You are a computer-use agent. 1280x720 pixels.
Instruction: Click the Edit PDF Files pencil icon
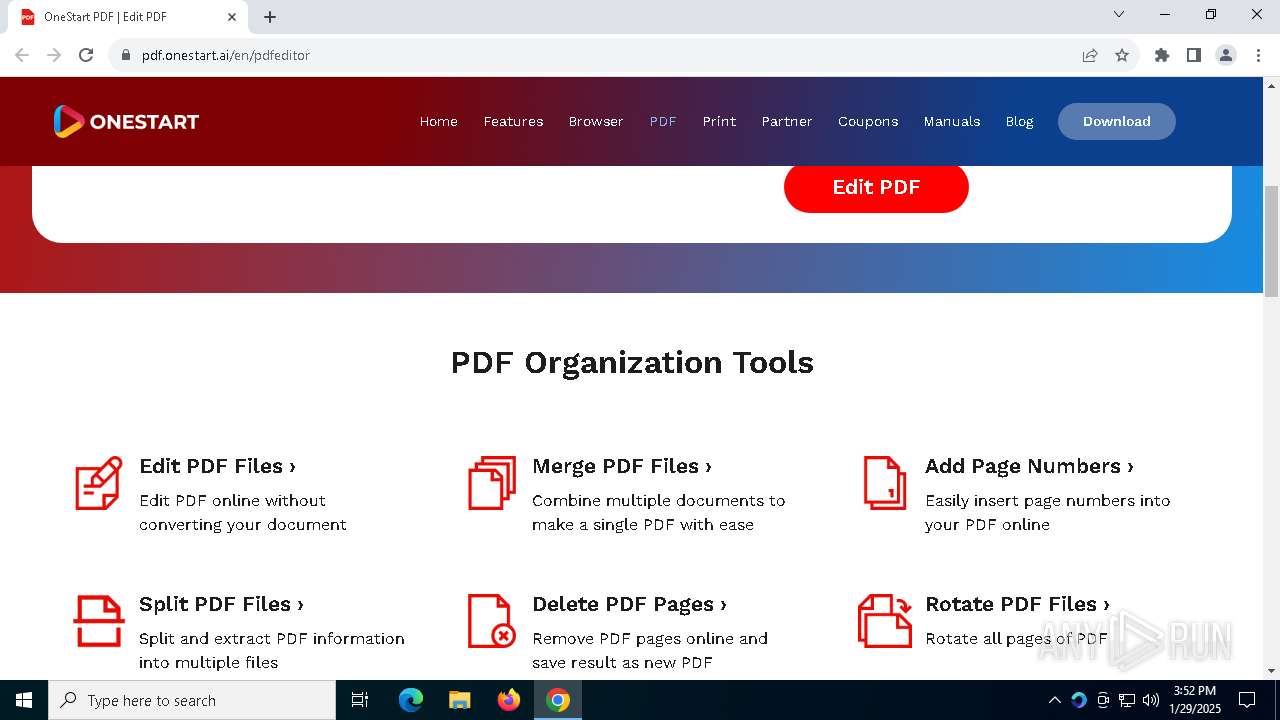(99, 483)
